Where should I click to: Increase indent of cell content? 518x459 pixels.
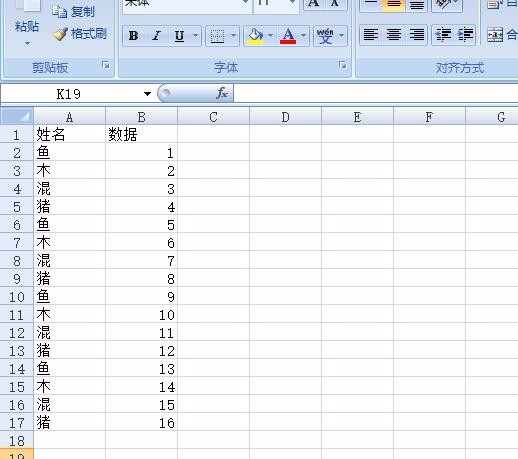click(x=465, y=35)
